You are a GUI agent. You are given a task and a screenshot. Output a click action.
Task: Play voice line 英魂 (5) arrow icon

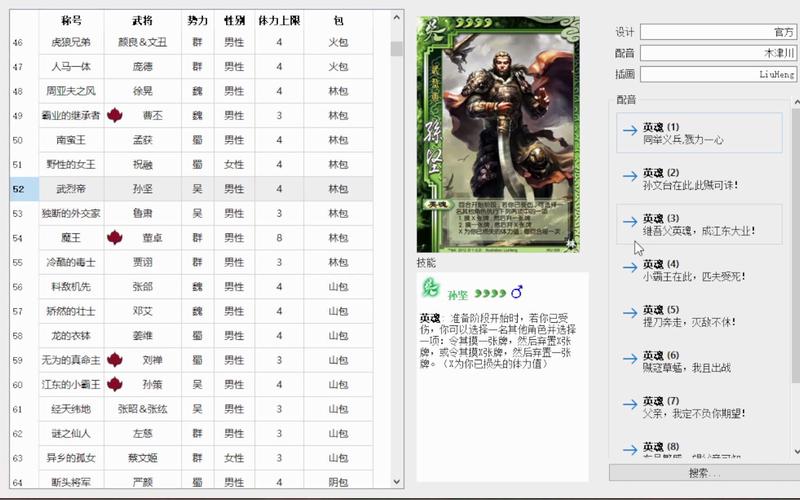(x=630, y=313)
